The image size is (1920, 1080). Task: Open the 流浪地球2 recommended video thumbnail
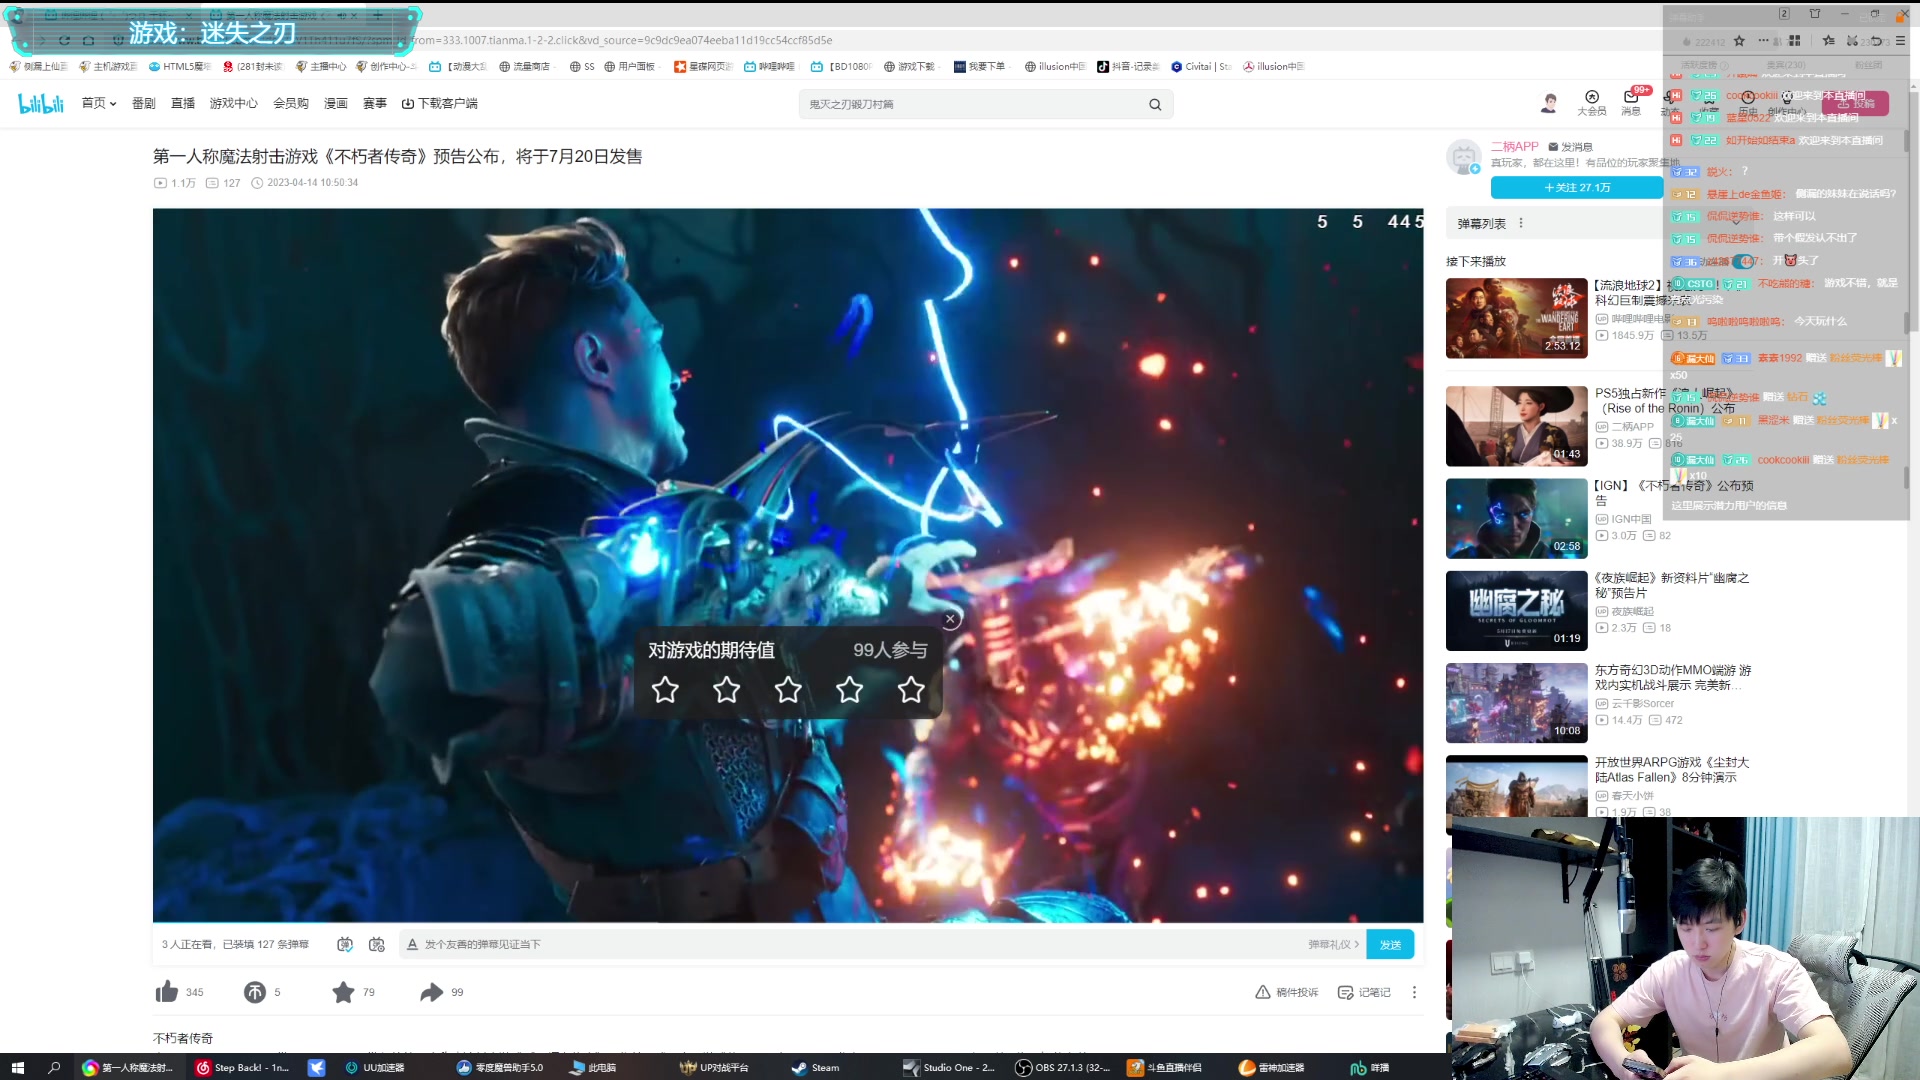(1516, 318)
